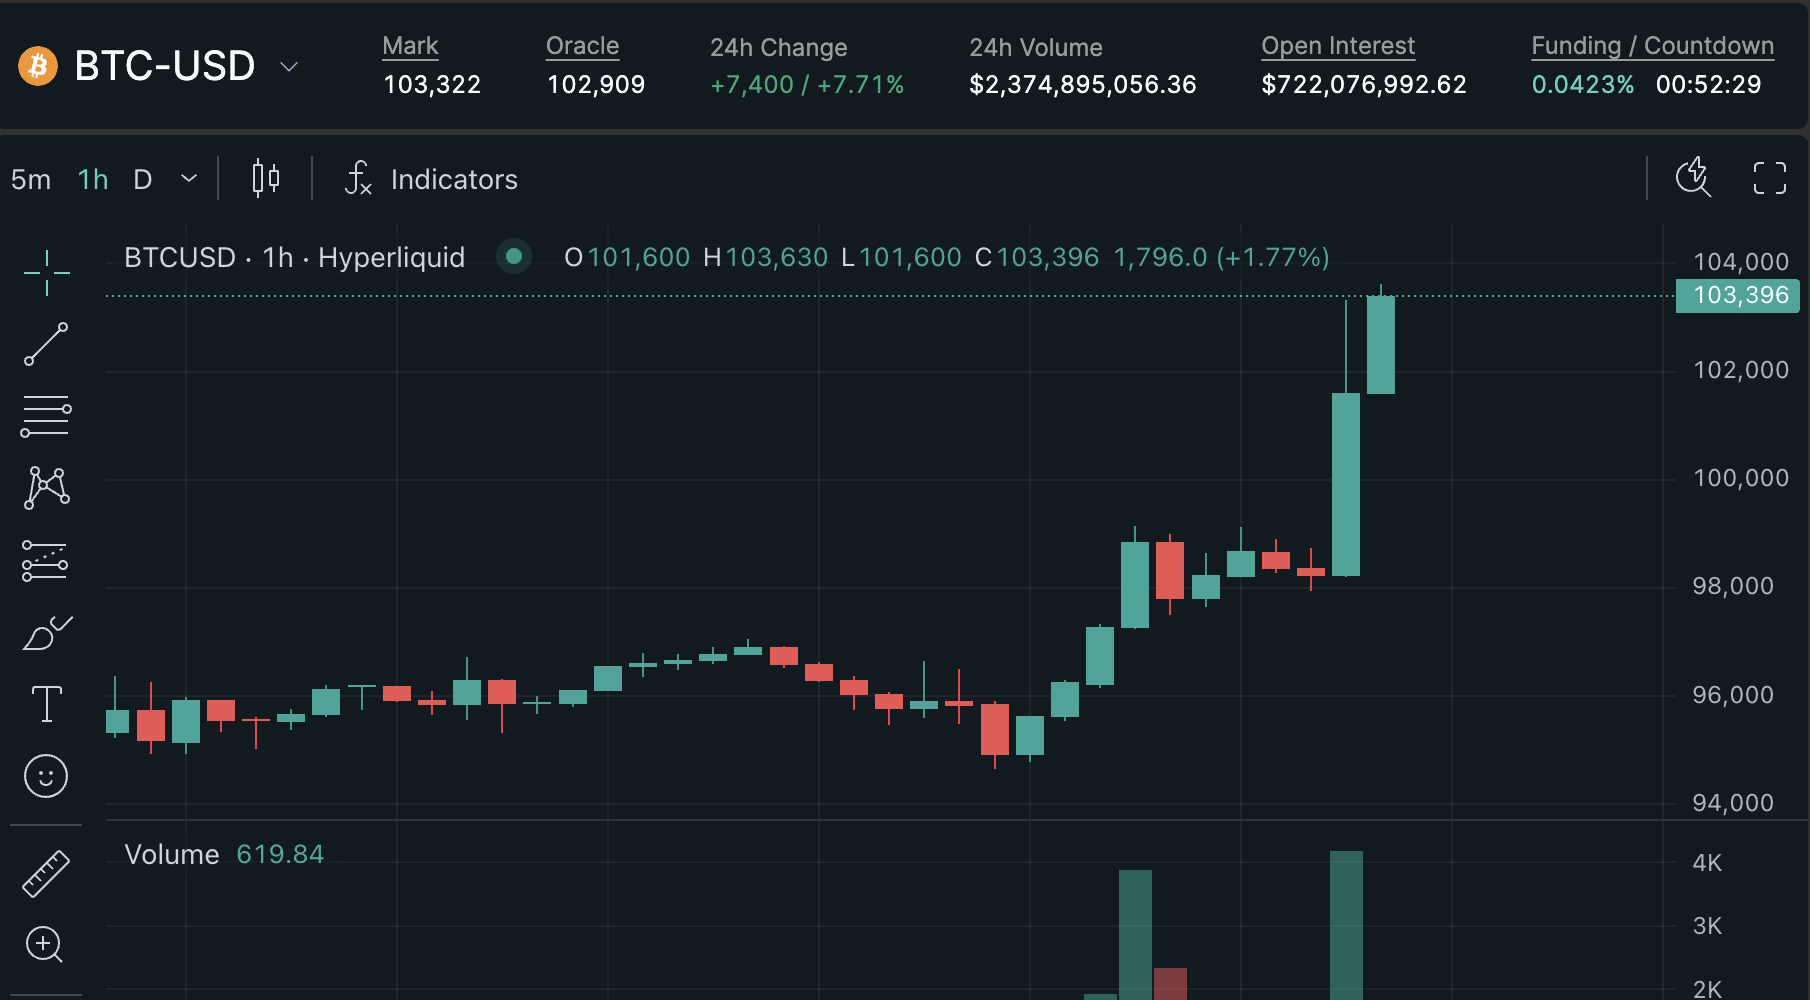Image resolution: width=1810 pixels, height=1000 pixels.
Task: Click the 100,000 price axis label
Action: pyautogui.click(x=1741, y=478)
